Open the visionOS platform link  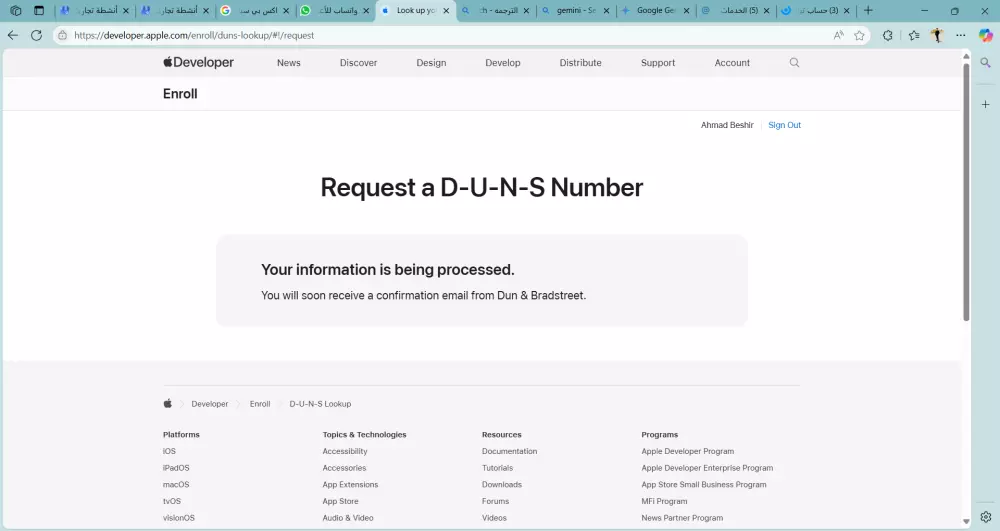(x=179, y=517)
